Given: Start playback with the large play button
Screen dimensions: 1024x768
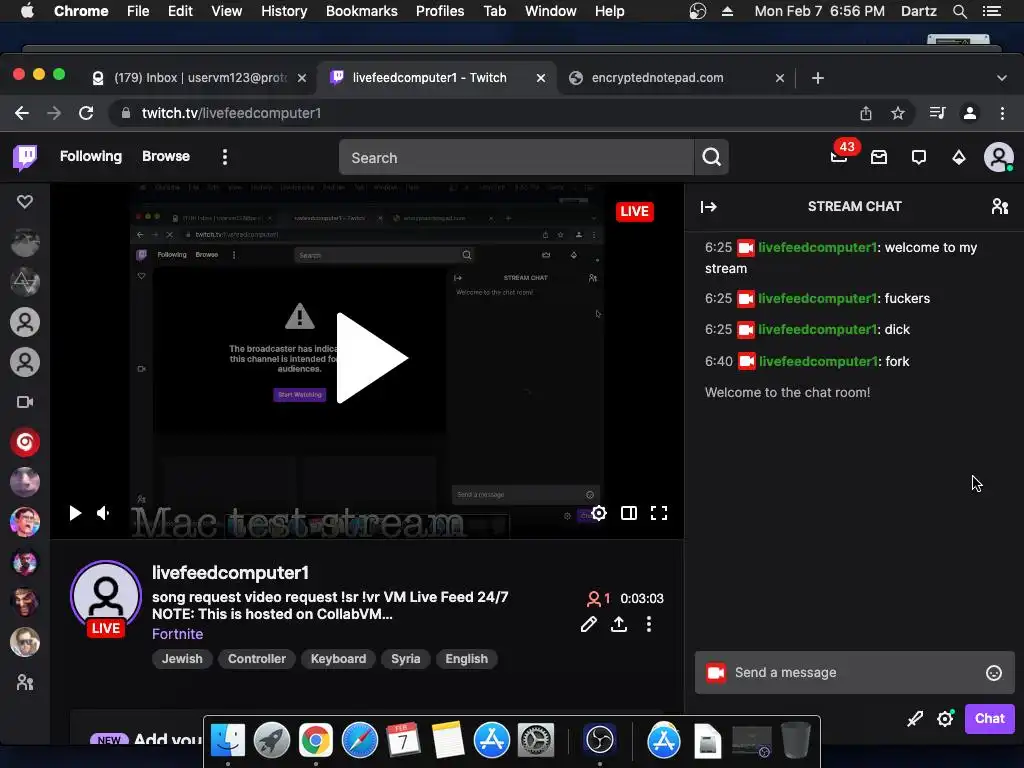Looking at the screenshot, I should click(372, 358).
